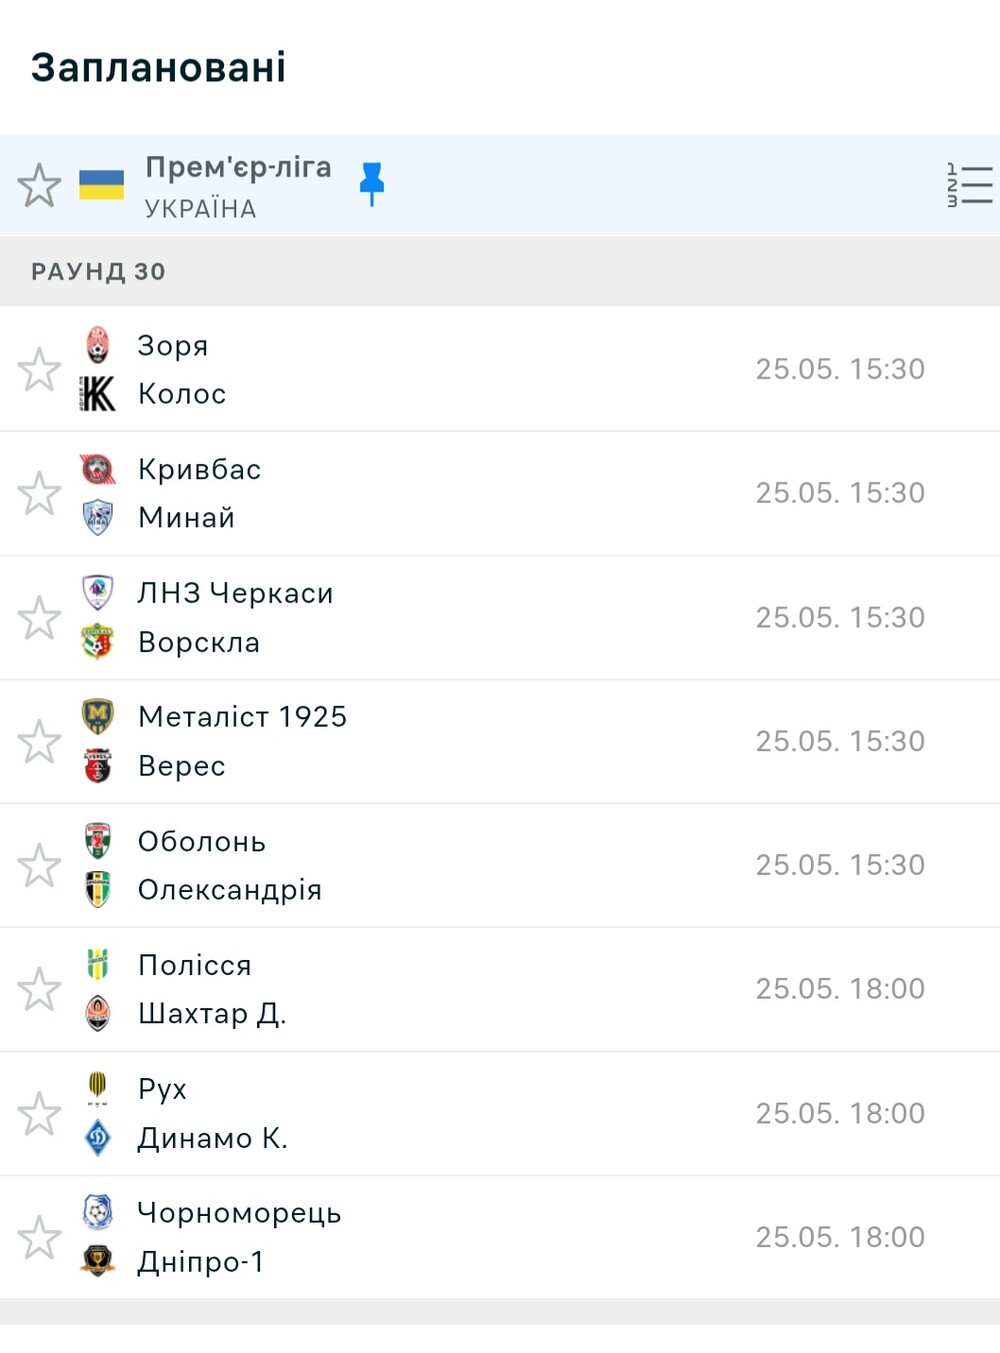Tap the Колос club logo
Screen dimensions: 1000x1353
97,394
